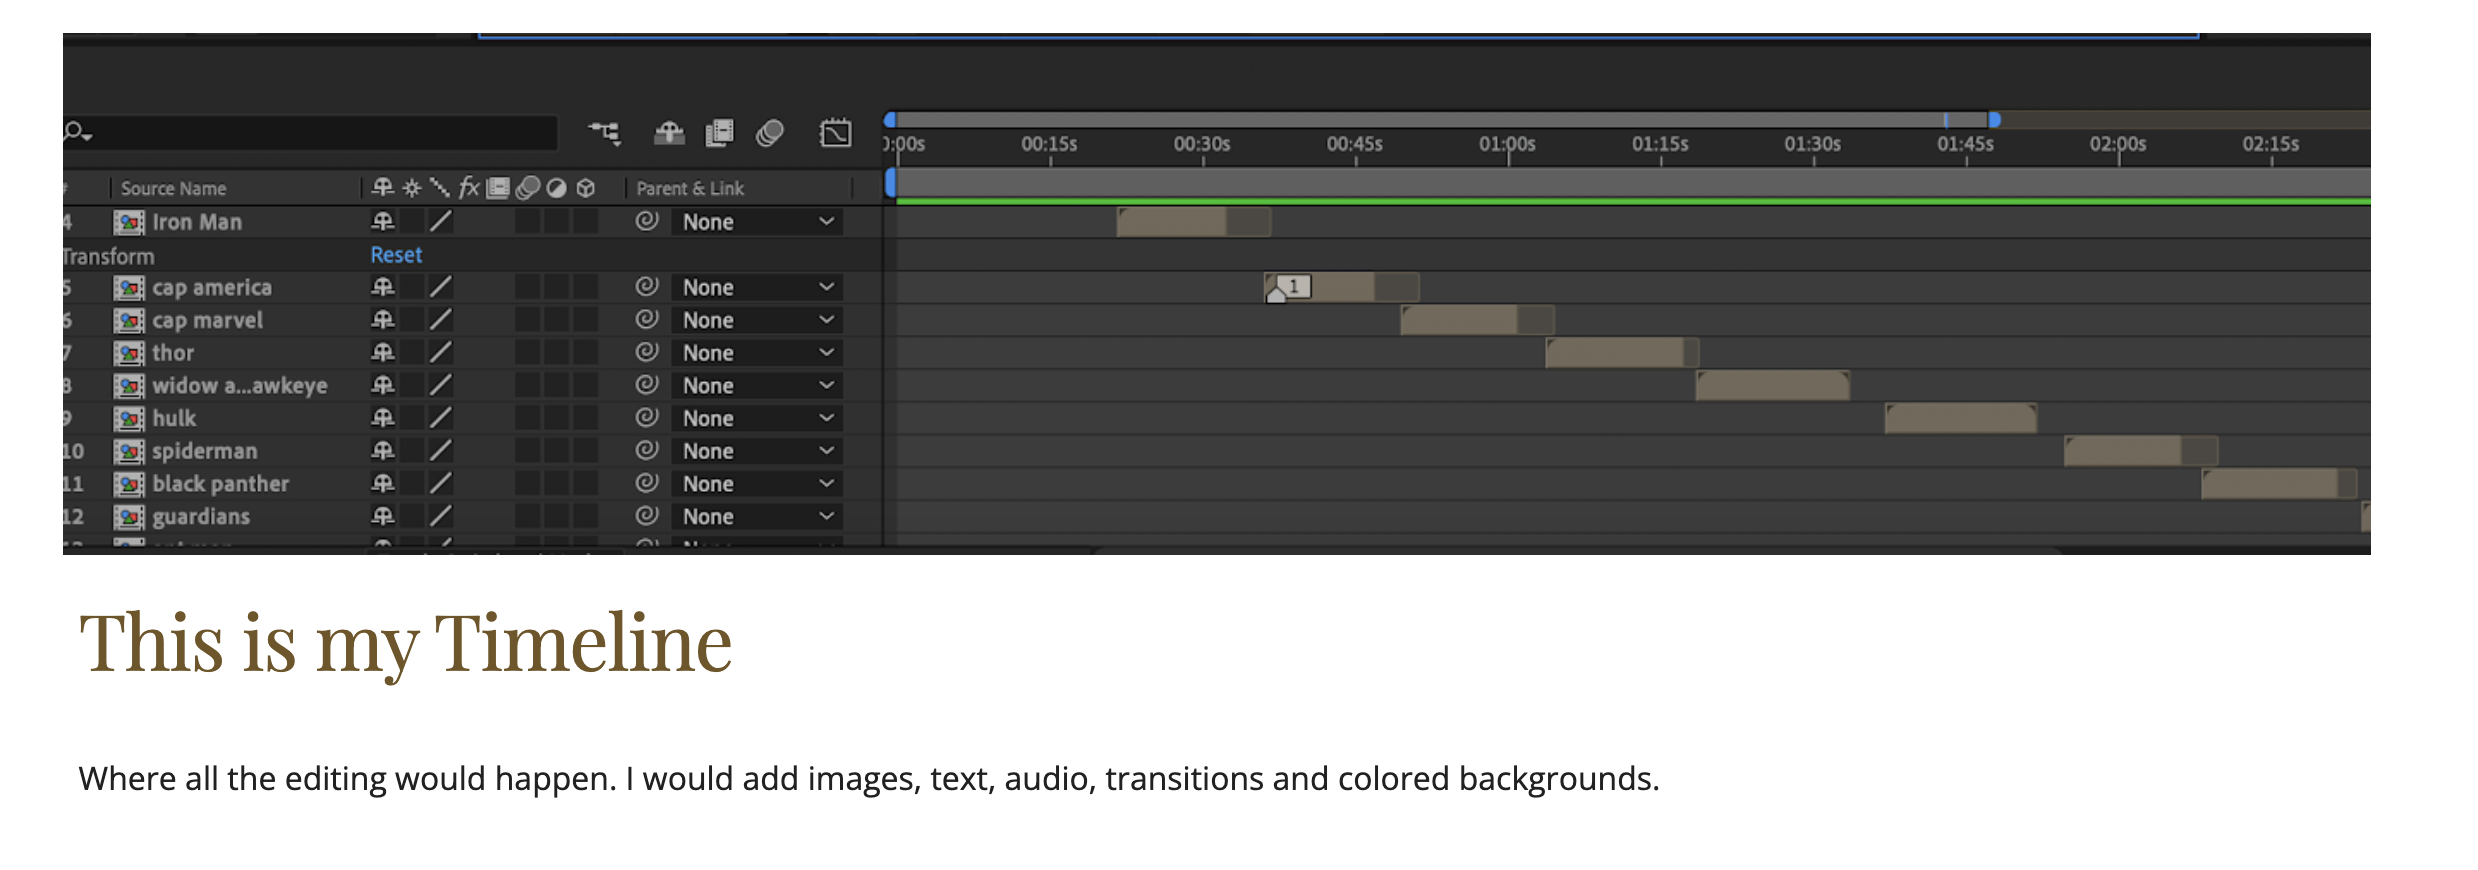
Task: Select the widow a...awkeye layer name
Action: pyautogui.click(x=240, y=386)
